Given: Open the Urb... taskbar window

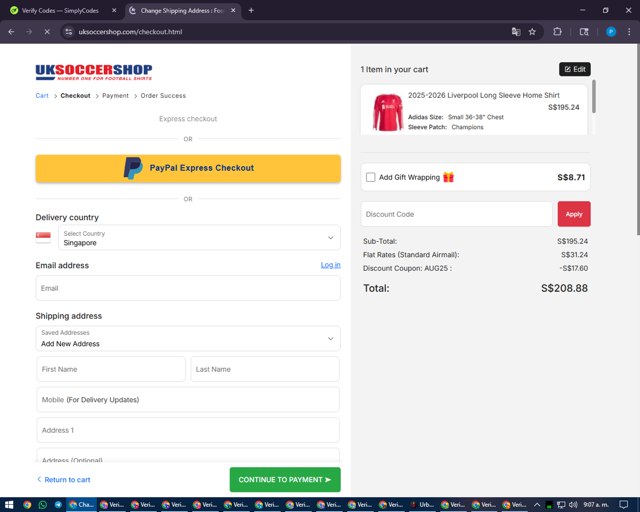Looking at the screenshot, I should click(x=422, y=505).
